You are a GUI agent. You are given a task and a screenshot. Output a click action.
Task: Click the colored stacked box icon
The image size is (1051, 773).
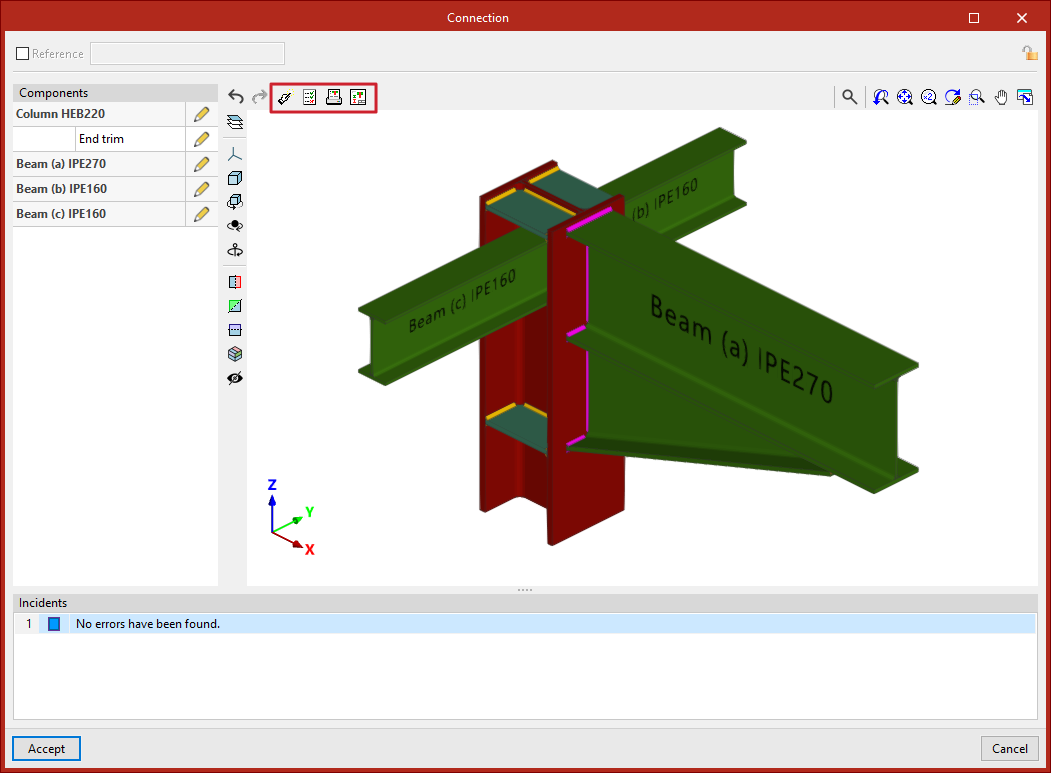click(x=235, y=354)
